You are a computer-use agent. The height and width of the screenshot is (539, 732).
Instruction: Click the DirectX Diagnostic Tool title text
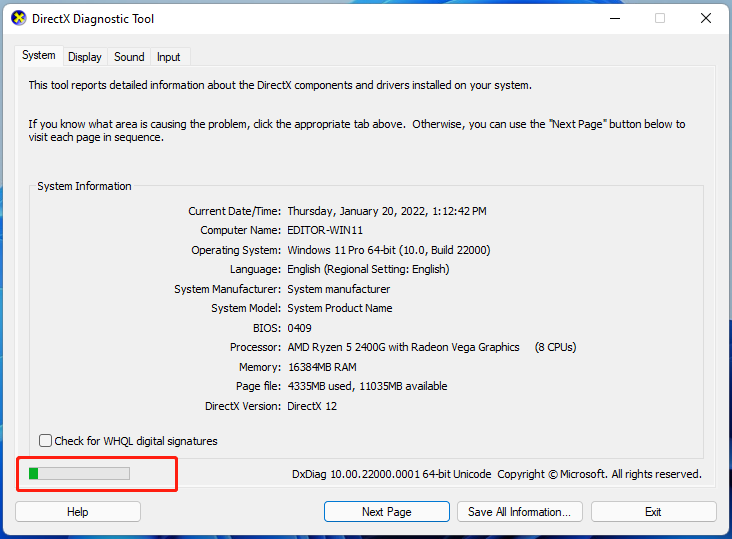(93, 19)
